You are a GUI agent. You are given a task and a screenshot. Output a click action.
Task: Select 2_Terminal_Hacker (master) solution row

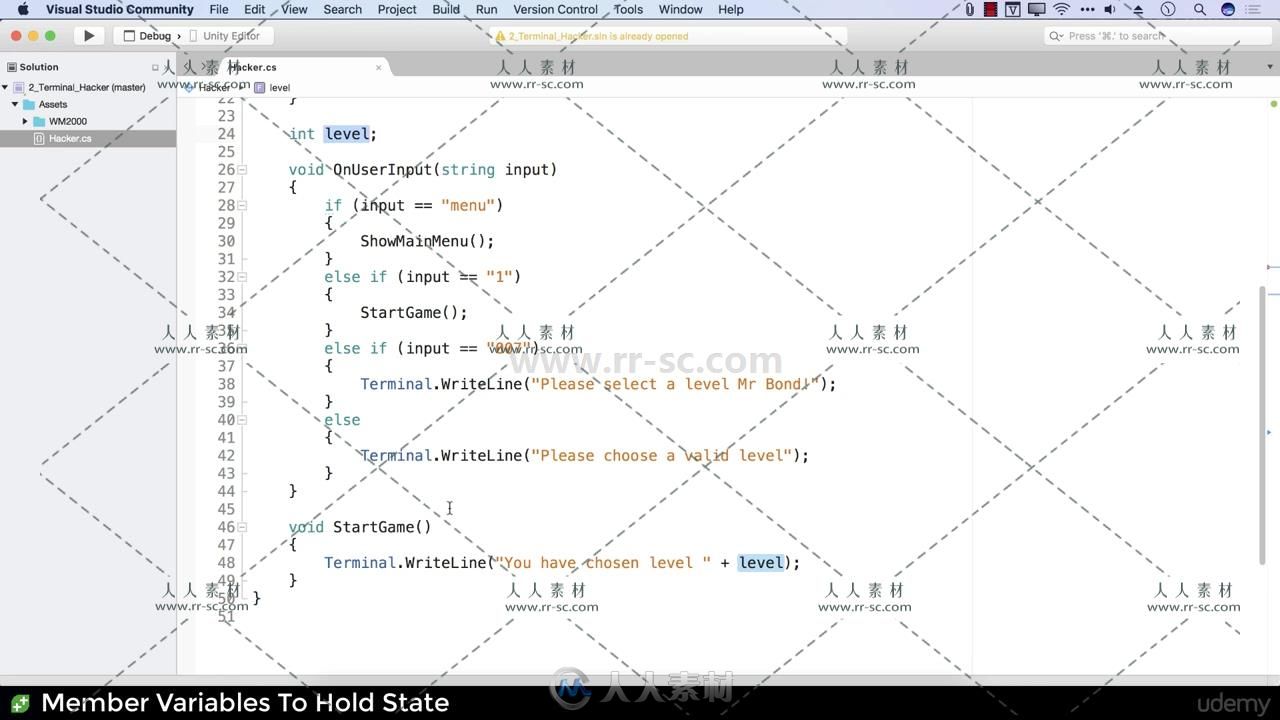pos(87,87)
